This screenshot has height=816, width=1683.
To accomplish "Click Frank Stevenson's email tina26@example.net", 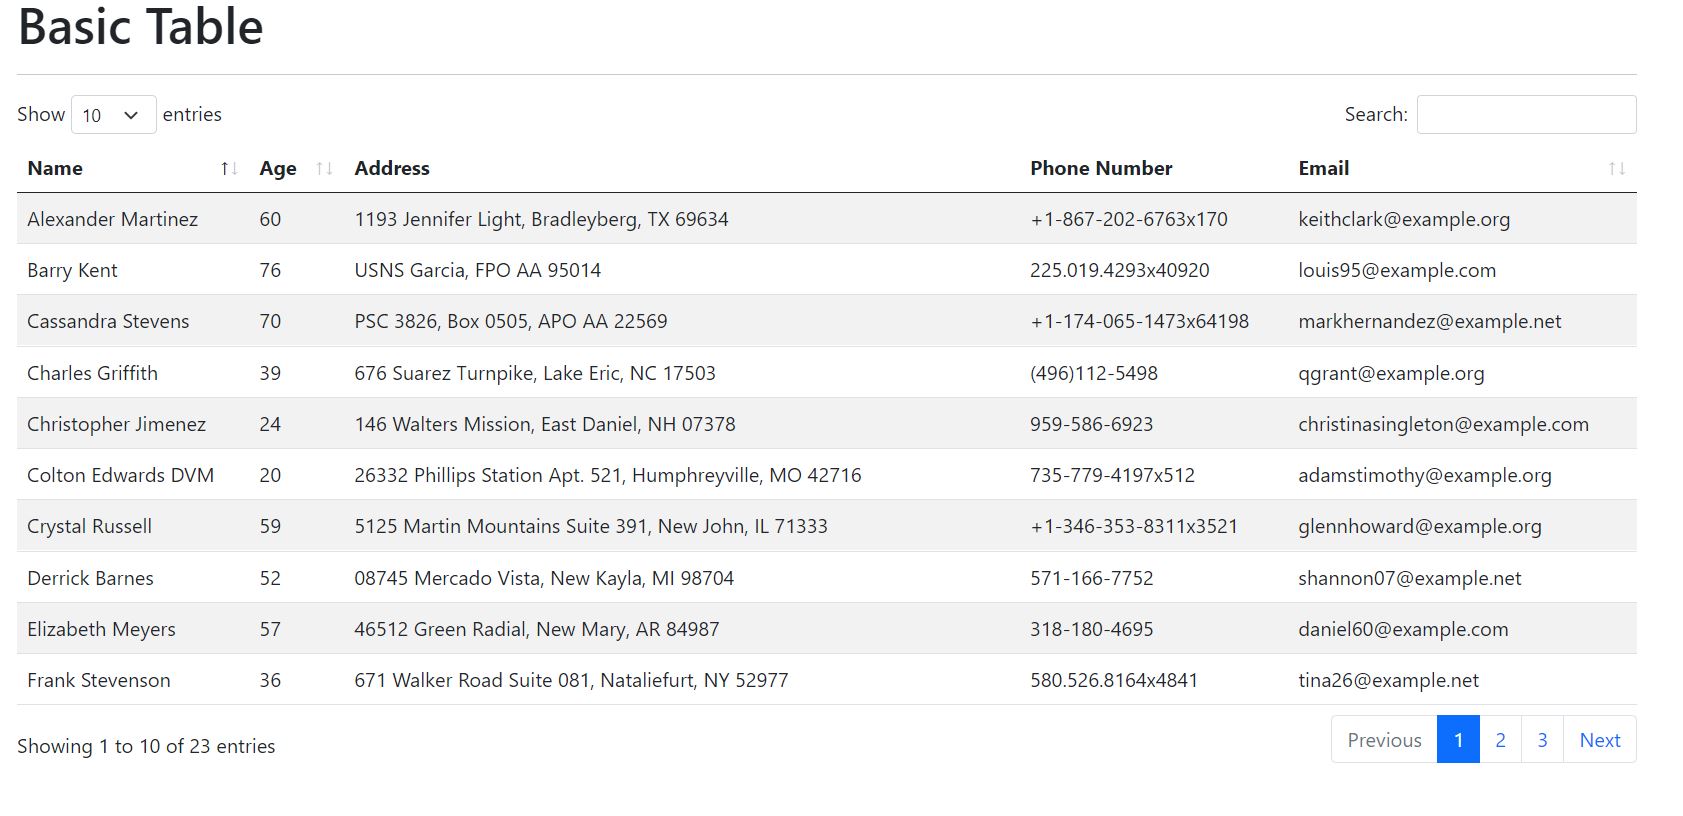I will click(1388, 680).
